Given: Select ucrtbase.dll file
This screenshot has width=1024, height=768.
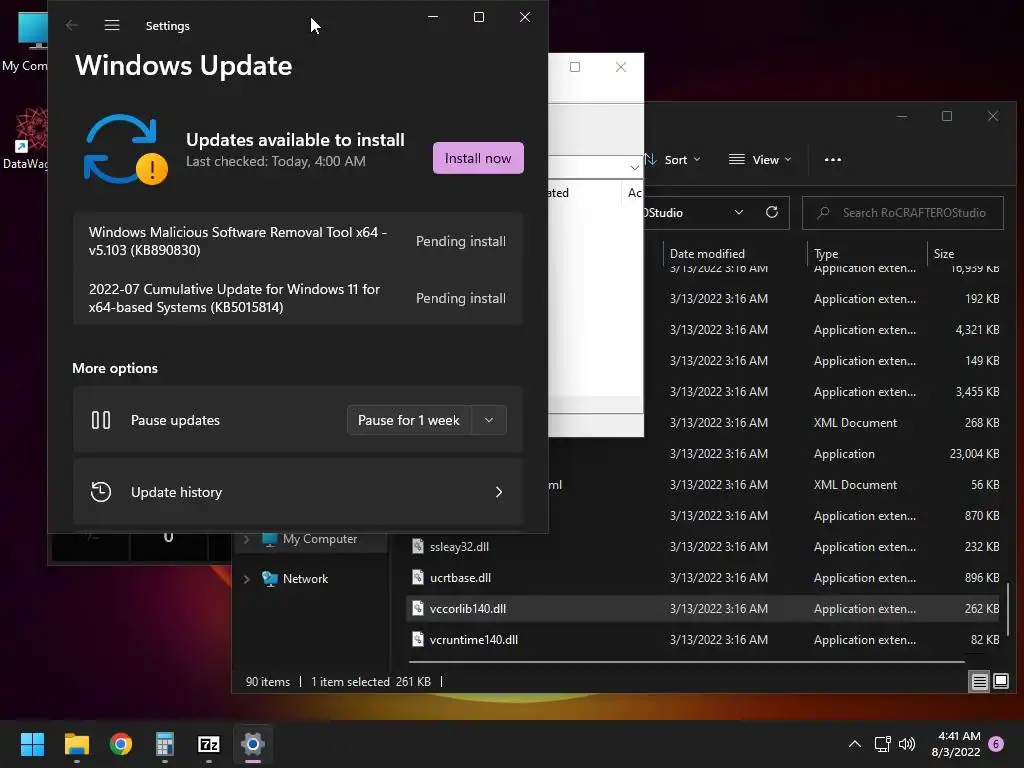Looking at the screenshot, I should point(704,577).
